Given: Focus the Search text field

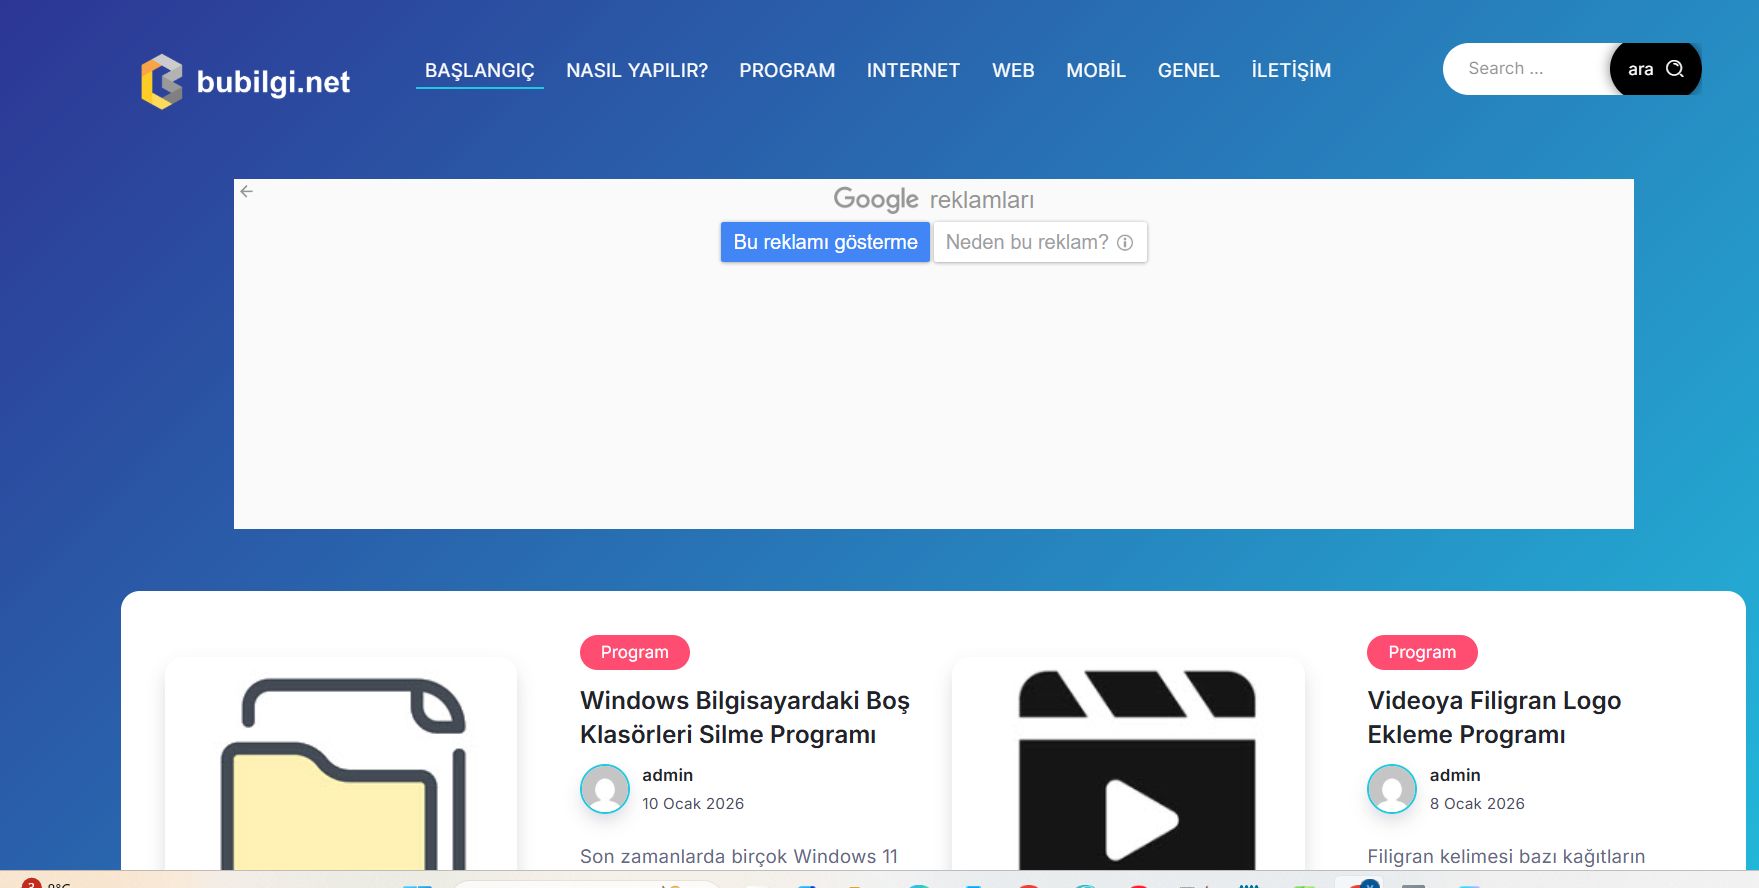Looking at the screenshot, I should (1527, 69).
